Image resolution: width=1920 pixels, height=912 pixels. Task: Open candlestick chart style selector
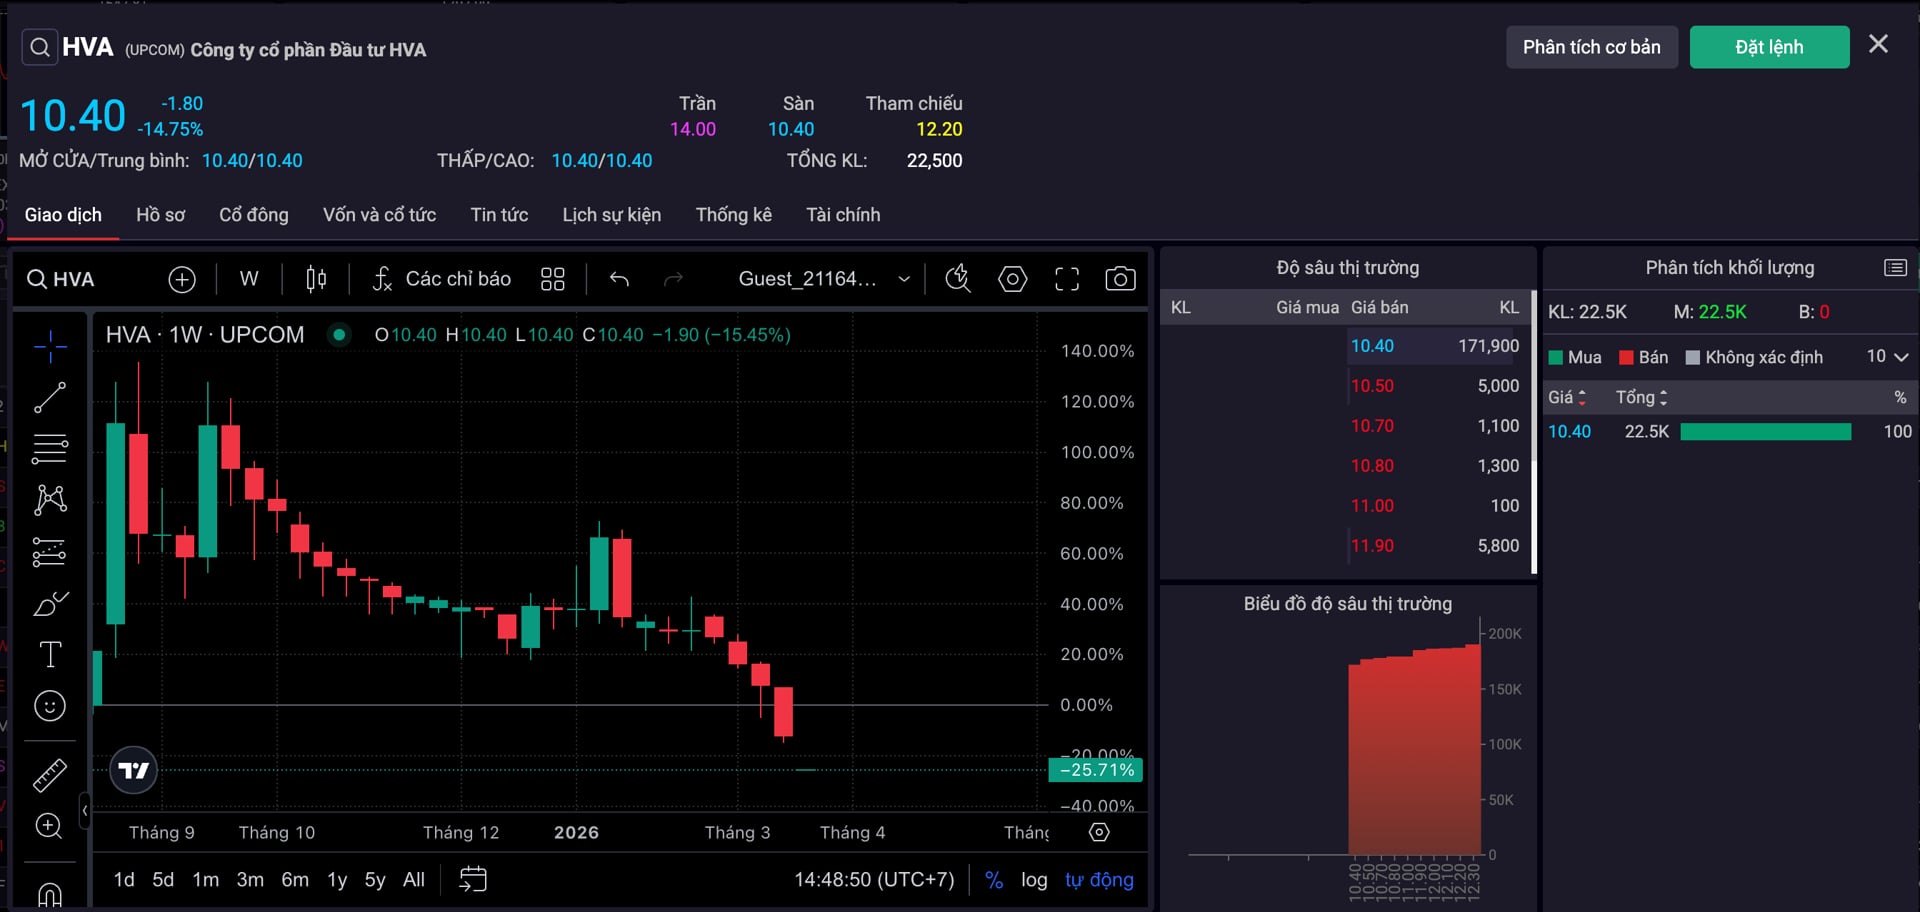coord(316,279)
